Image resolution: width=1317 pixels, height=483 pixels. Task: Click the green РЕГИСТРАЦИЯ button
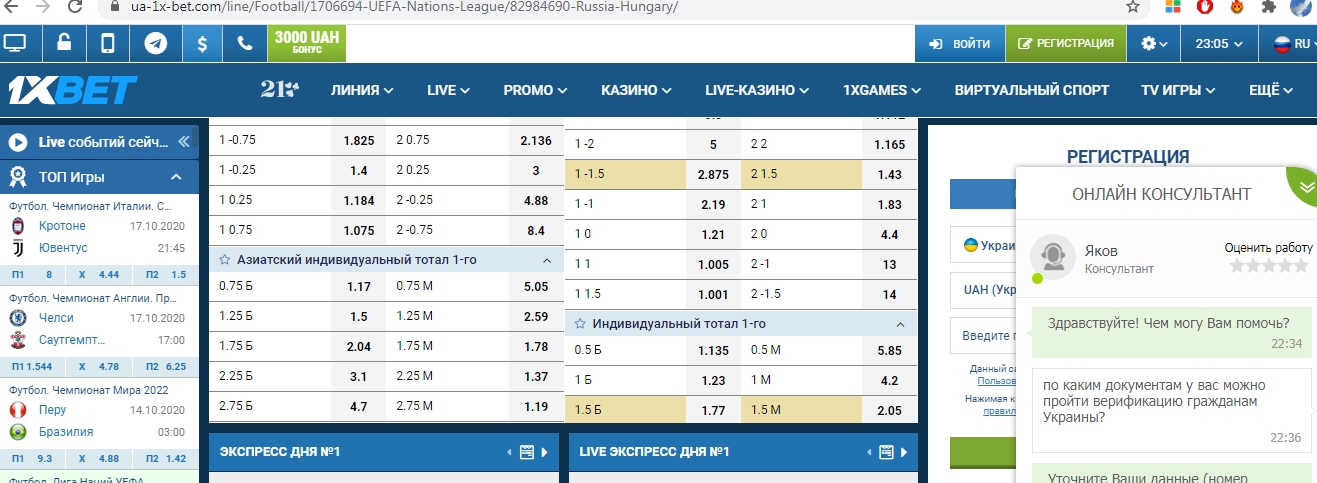[x=1066, y=44]
